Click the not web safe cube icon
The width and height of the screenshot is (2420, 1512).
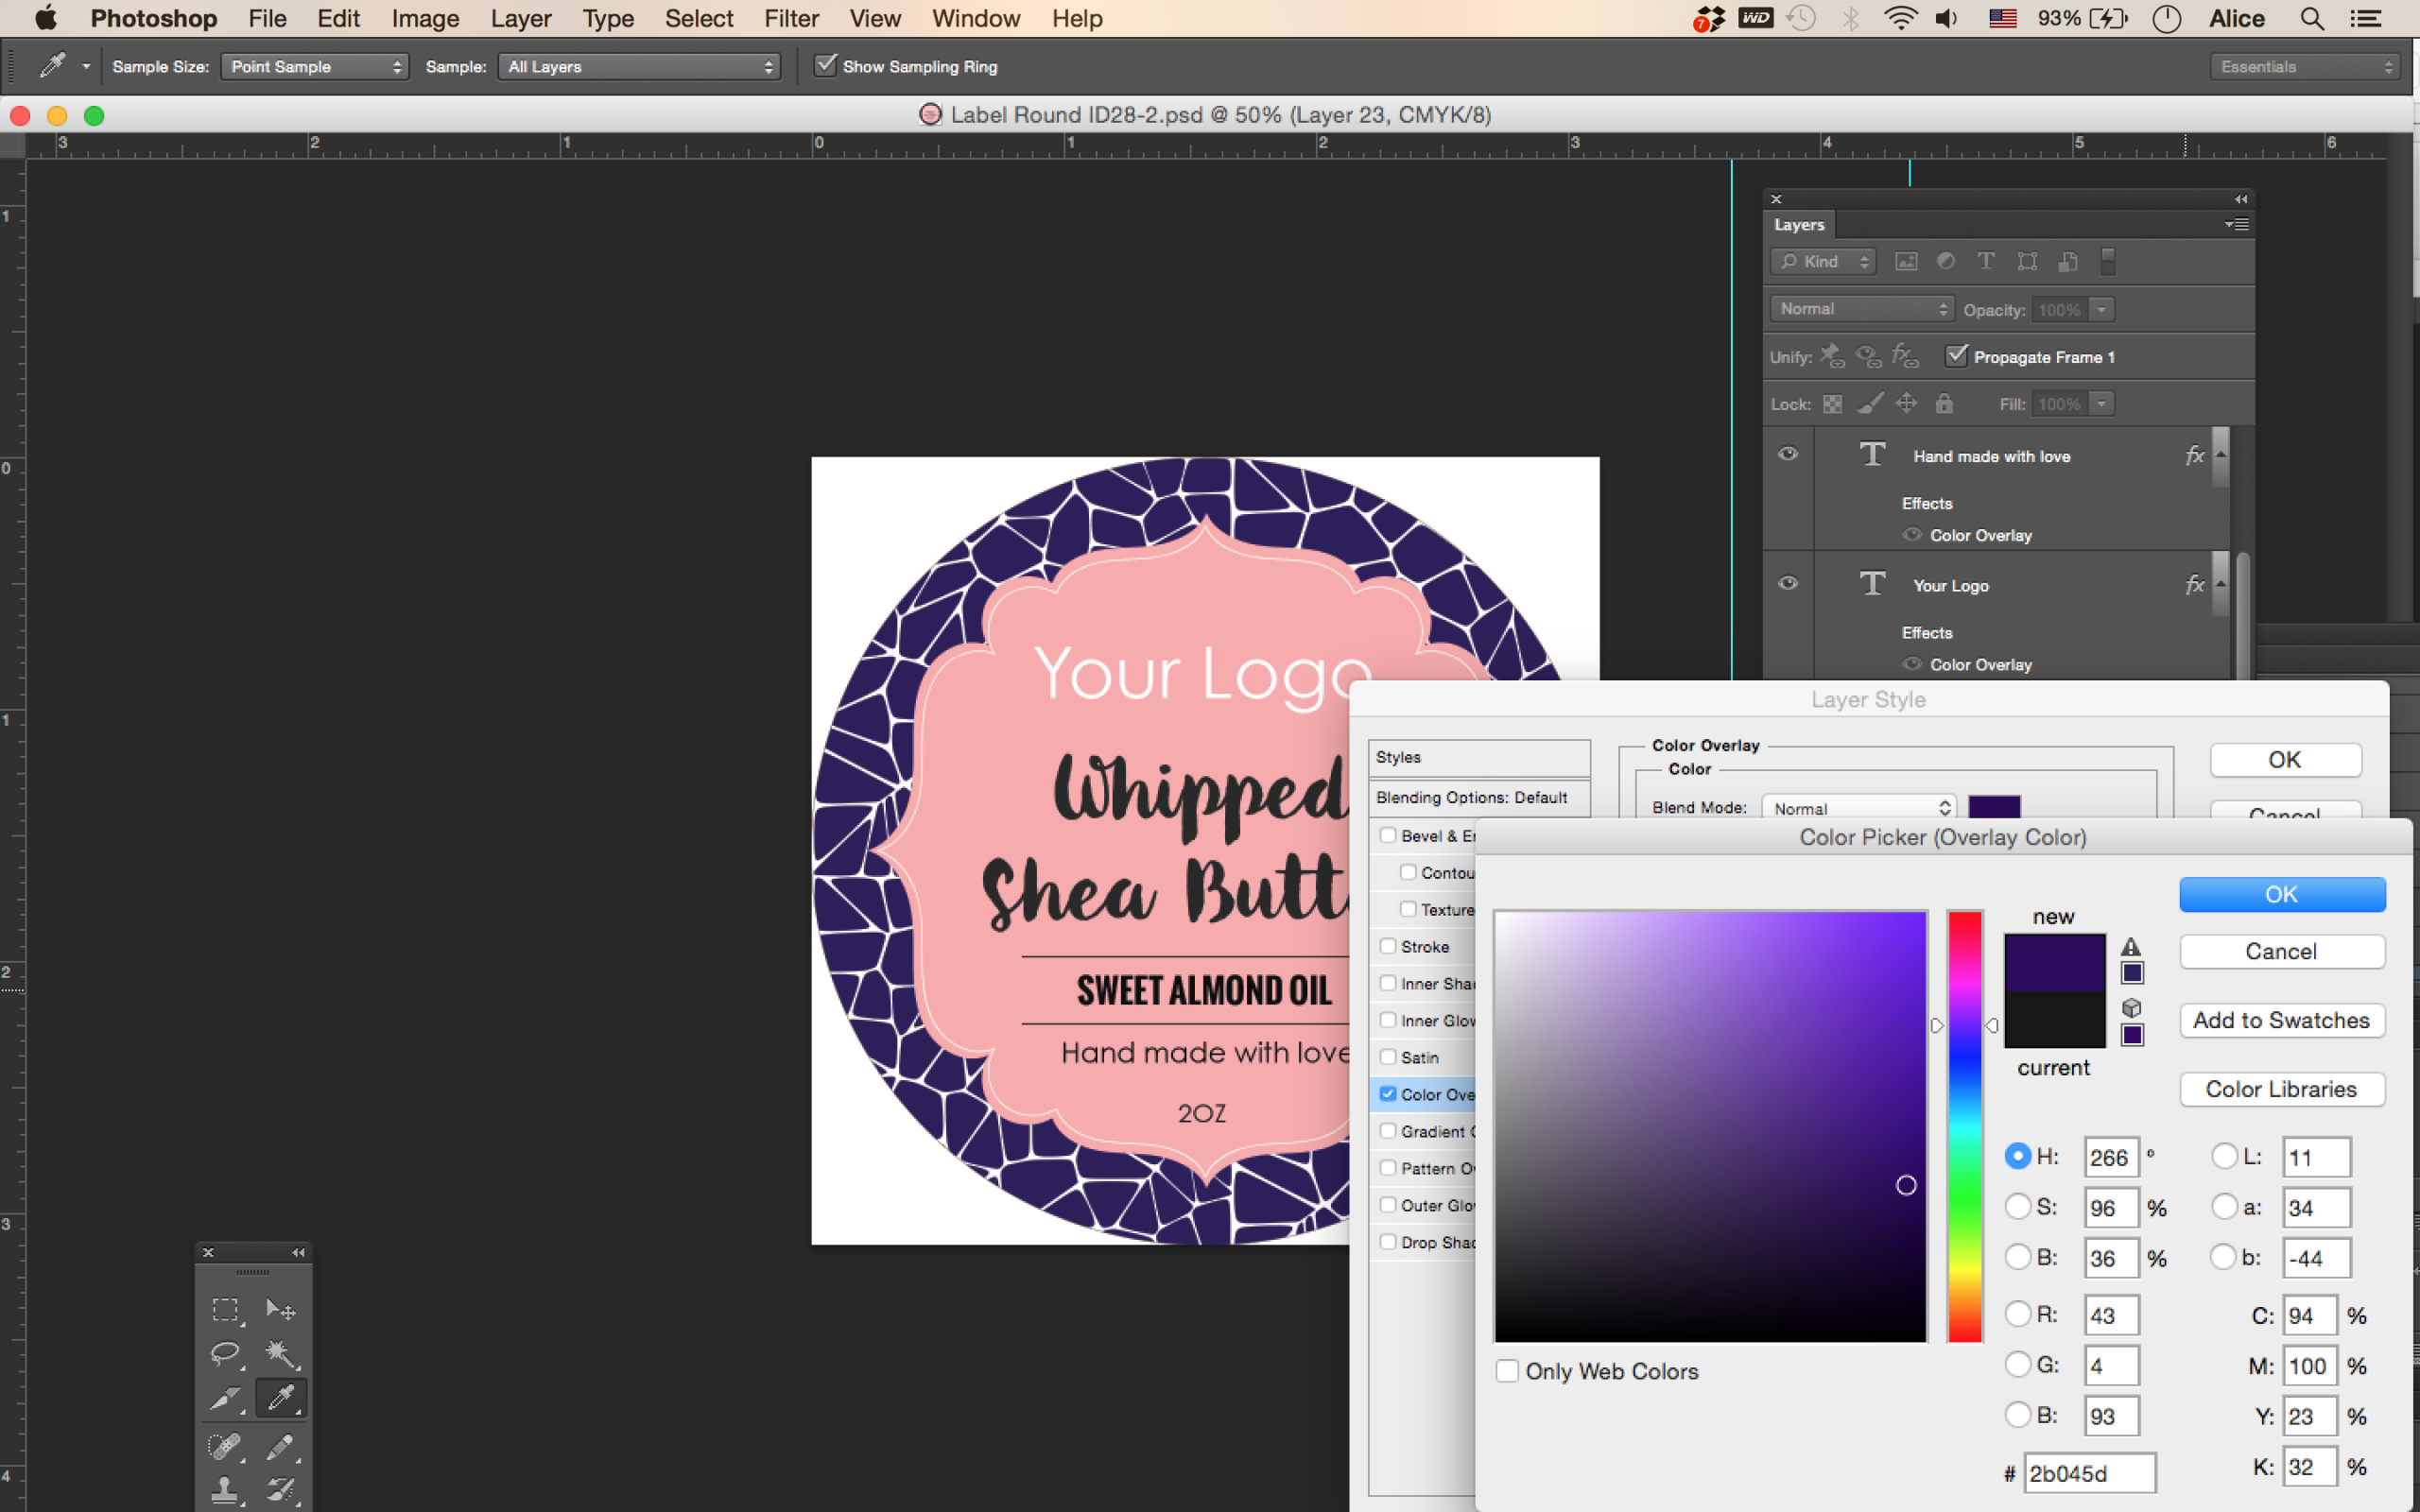point(2131,1007)
